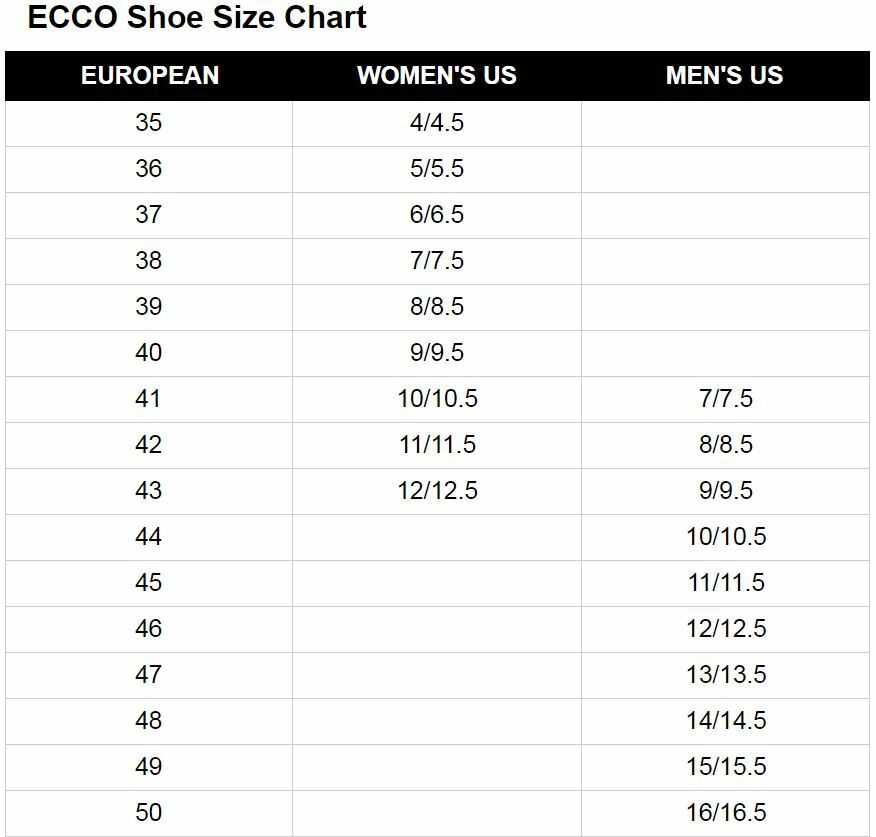Image resolution: width=876 pixels, height=837 pixels.
Task: Click the women's 4/4.5 size cell
Action: point(437,123)
